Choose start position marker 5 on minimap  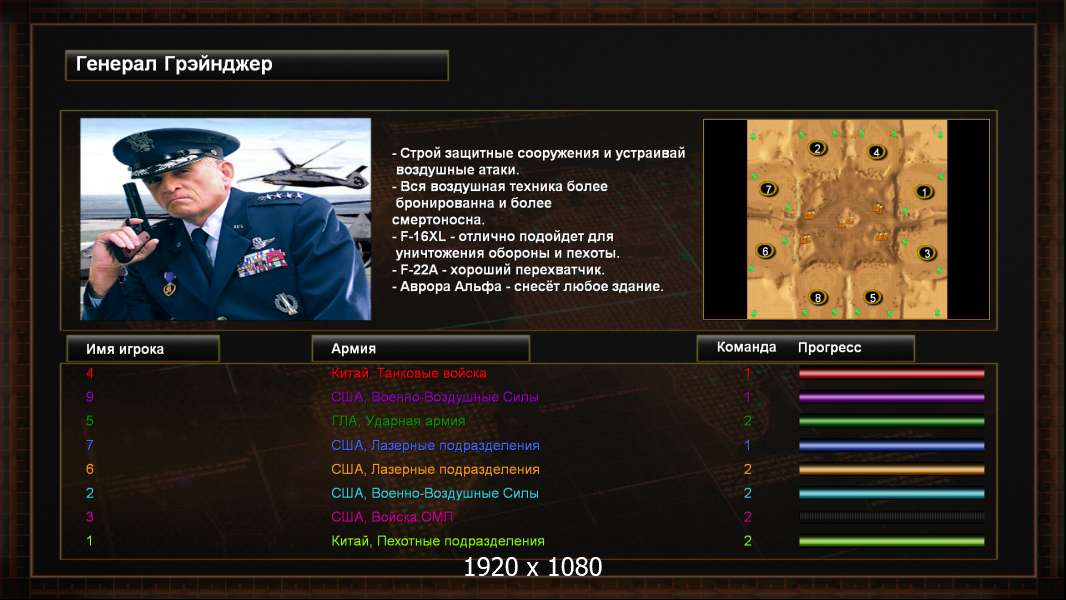tap(873, 297)
